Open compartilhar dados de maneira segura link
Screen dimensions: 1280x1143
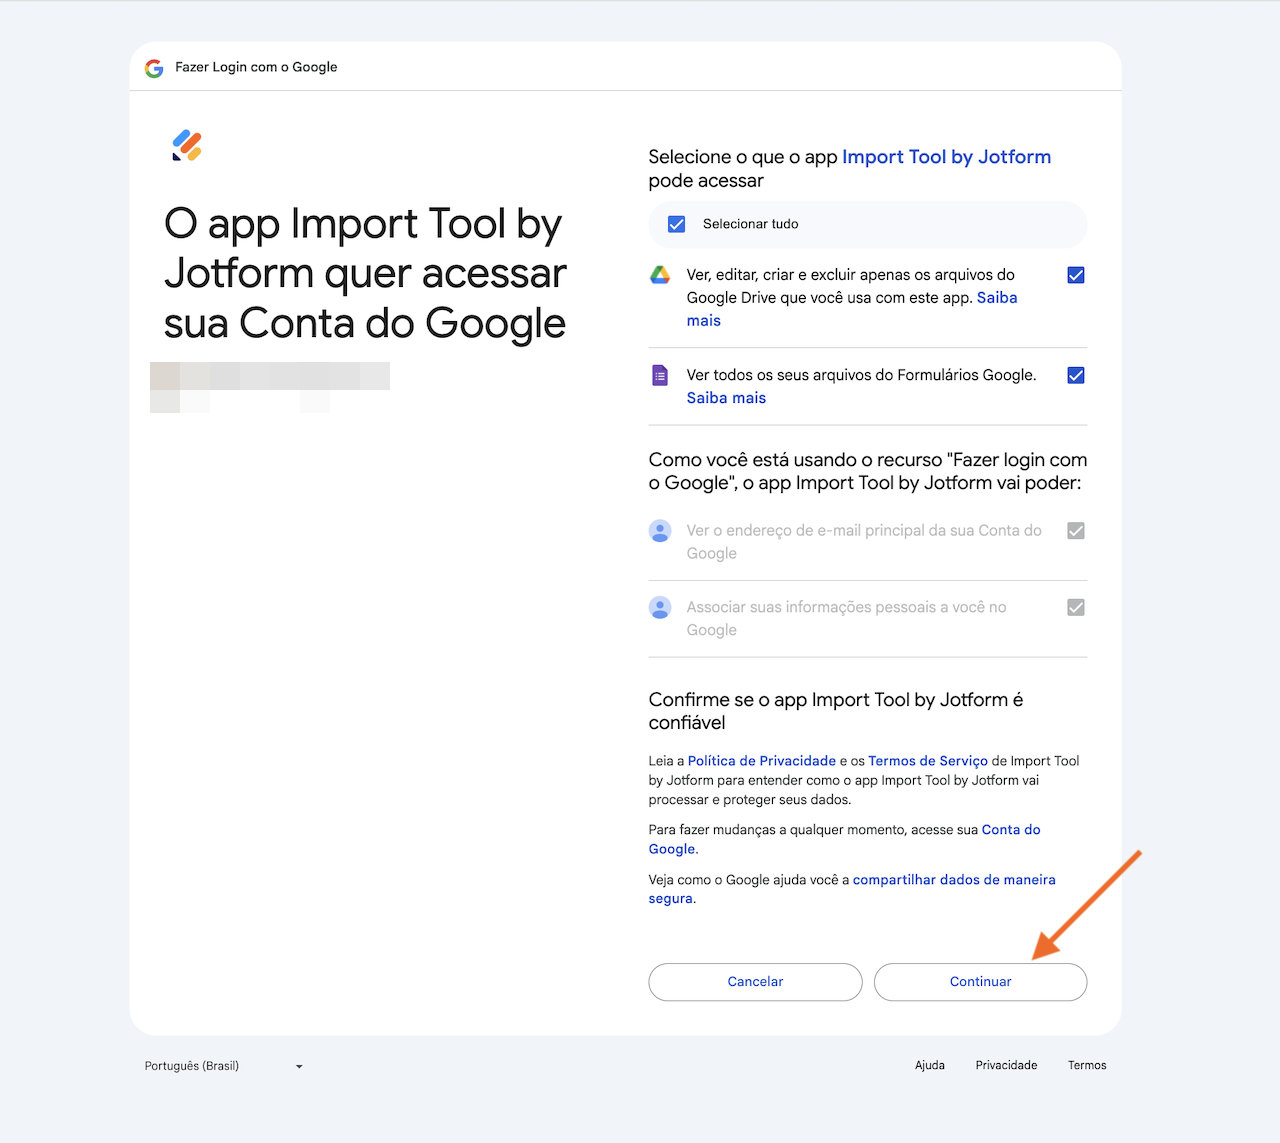click(954, 880)
